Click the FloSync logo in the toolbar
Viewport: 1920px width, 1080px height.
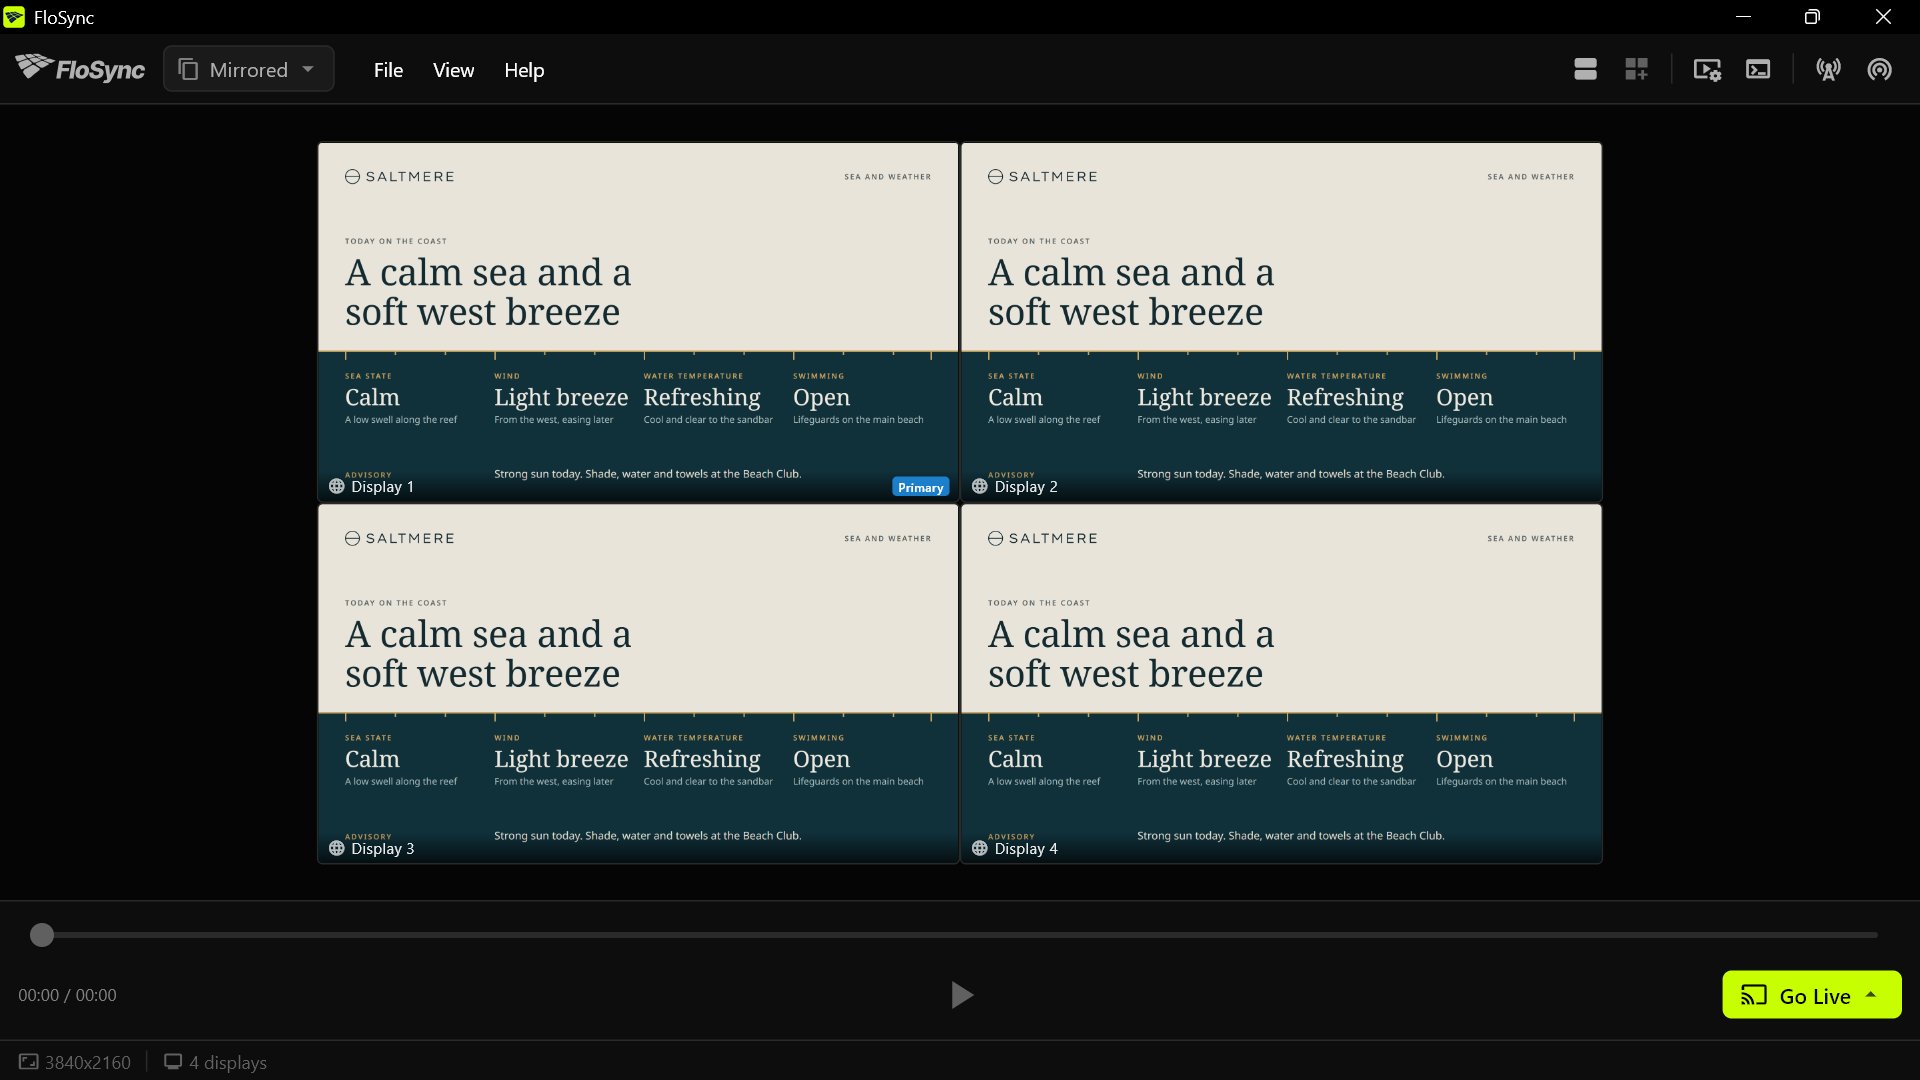(x=80, y=69)
